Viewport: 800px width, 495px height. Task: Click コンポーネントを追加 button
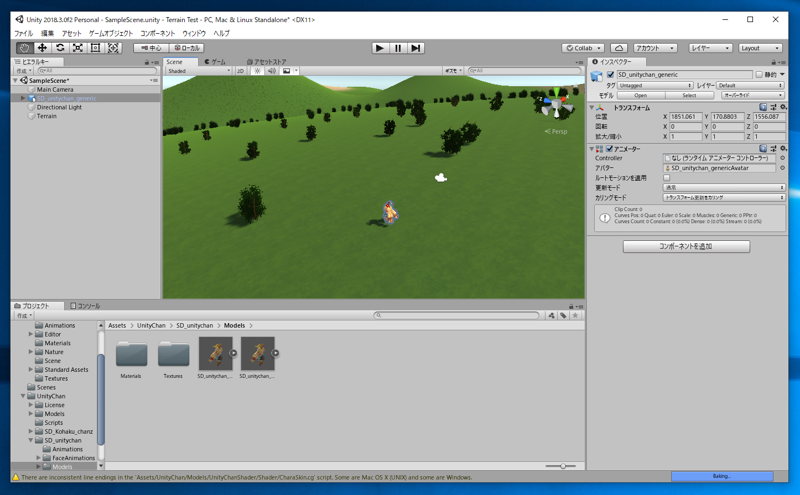click(x=686, y=246)
